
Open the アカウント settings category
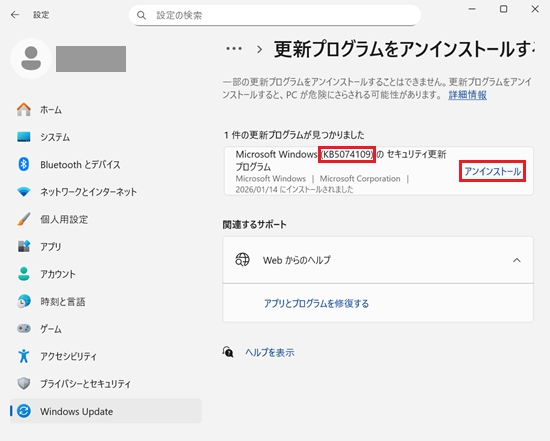click(x=106, y=274)
